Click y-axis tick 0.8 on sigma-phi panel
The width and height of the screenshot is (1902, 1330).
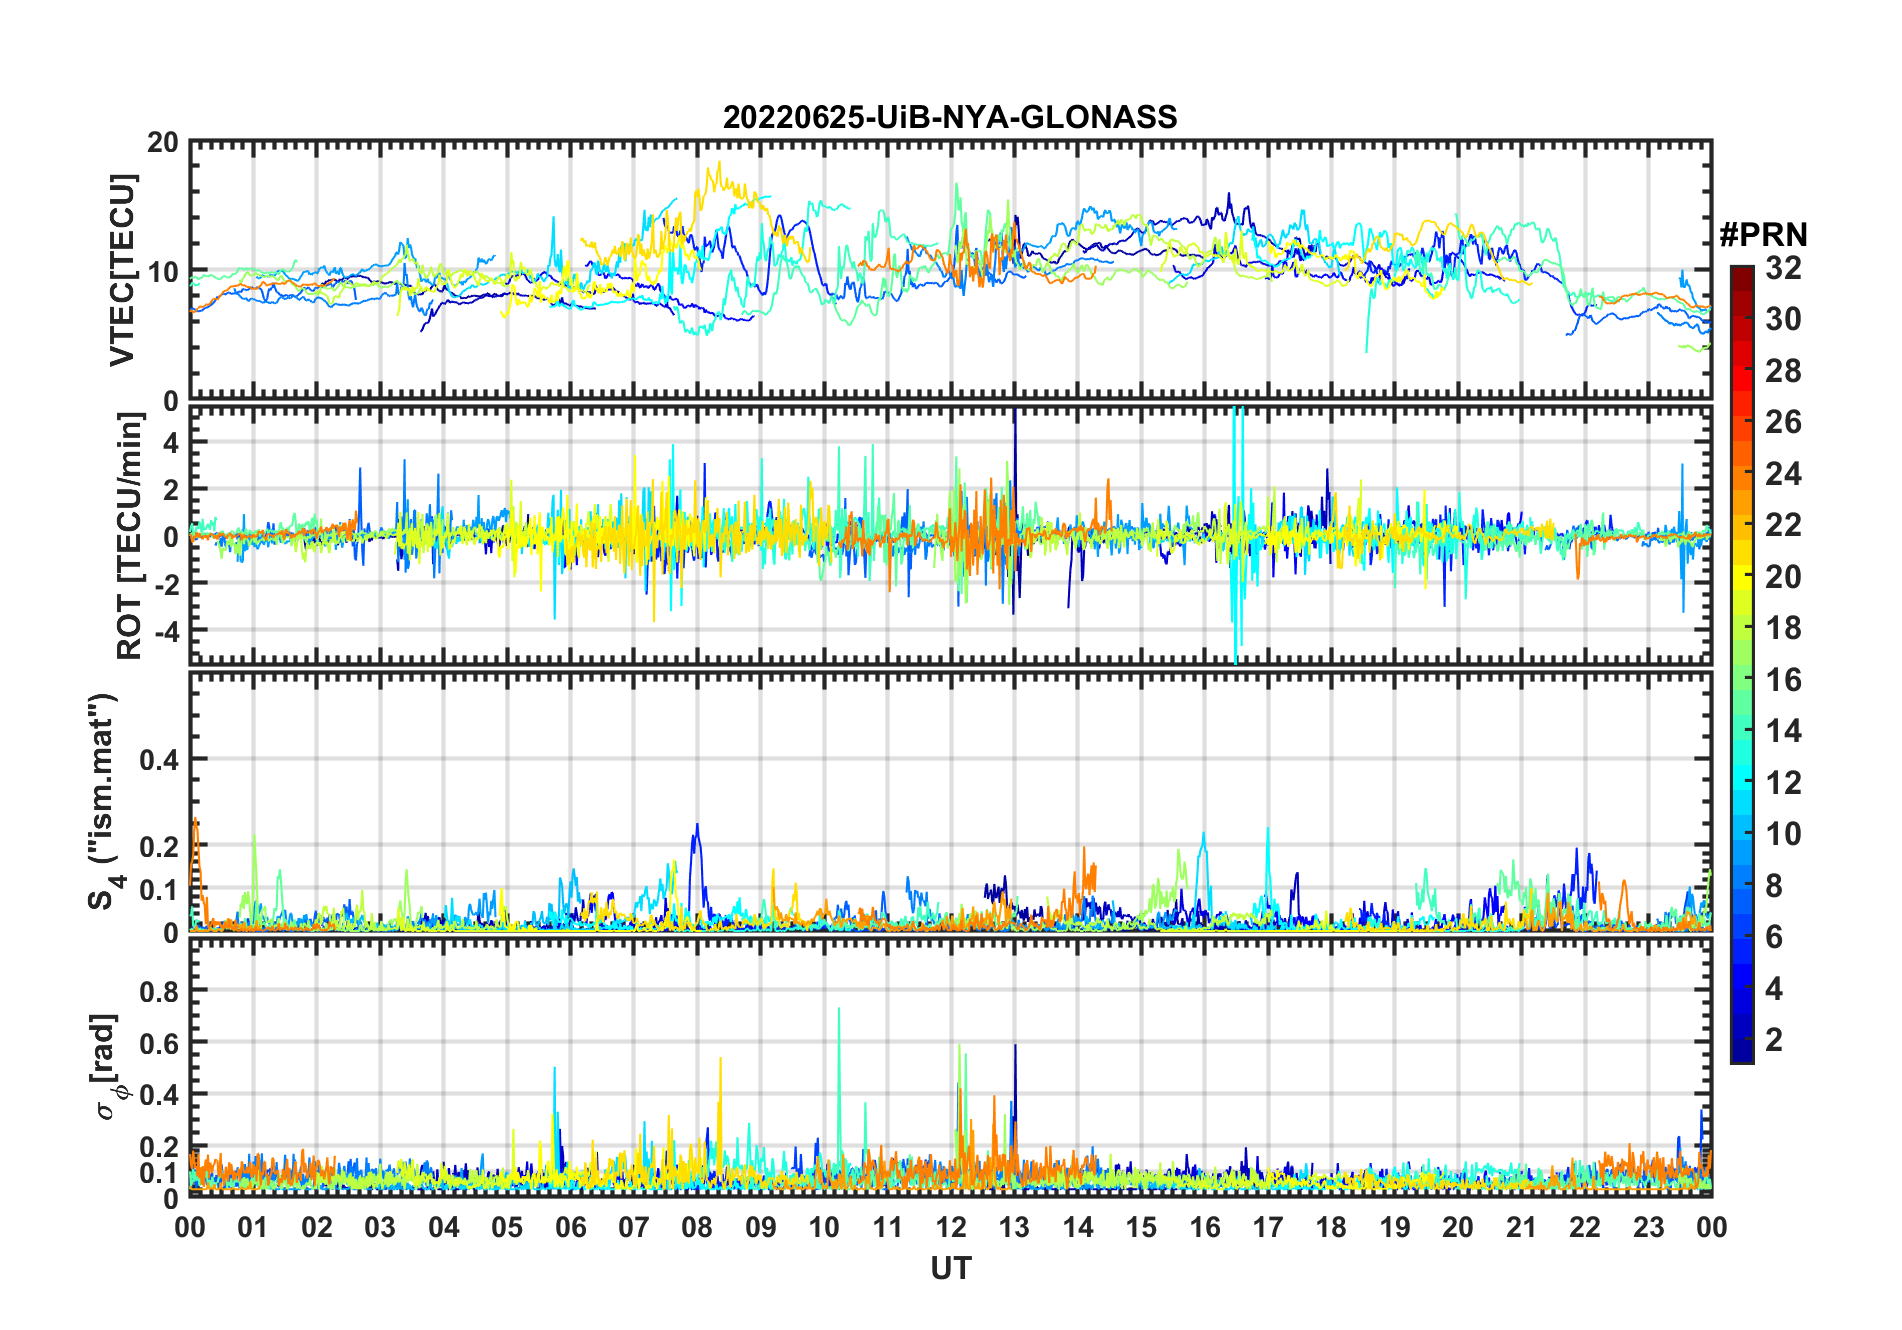(x=159, y=991)
